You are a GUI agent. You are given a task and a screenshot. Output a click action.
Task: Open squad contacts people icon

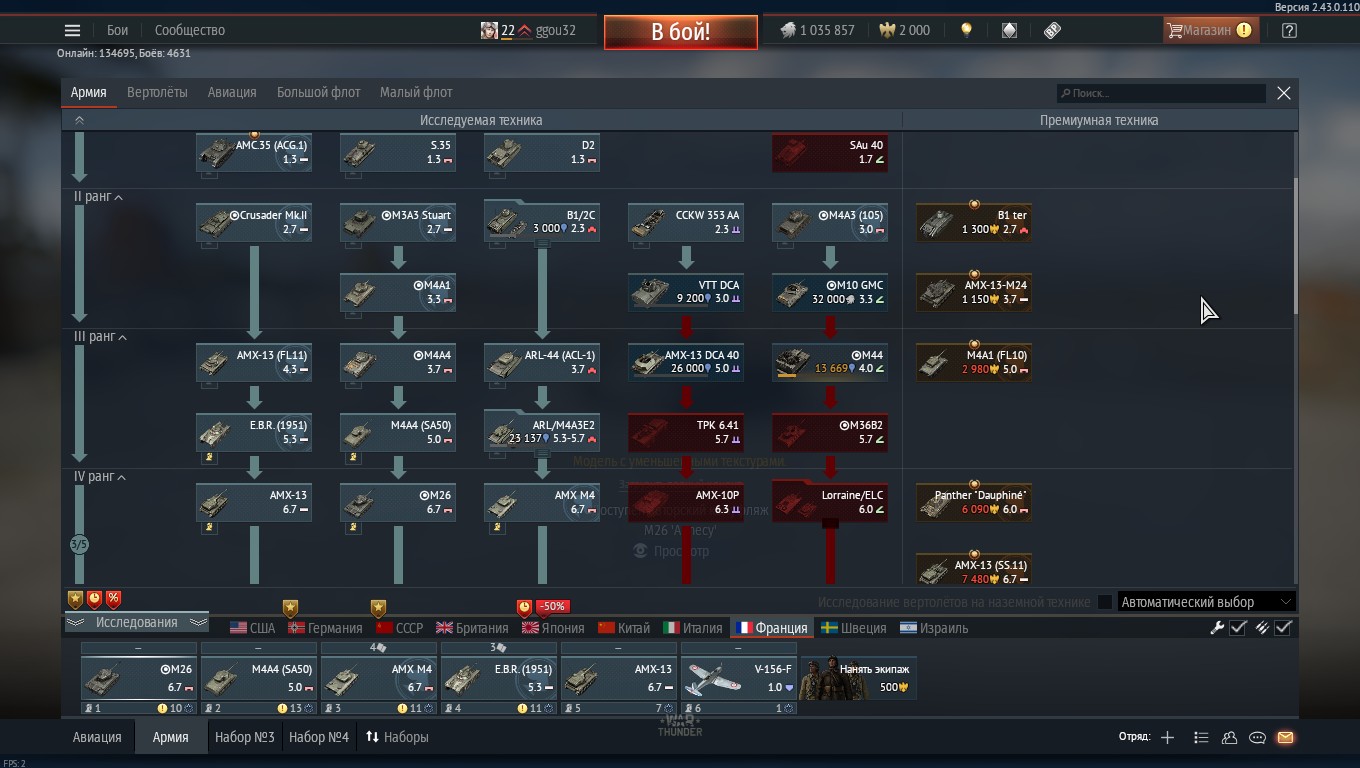point(1229,737)
